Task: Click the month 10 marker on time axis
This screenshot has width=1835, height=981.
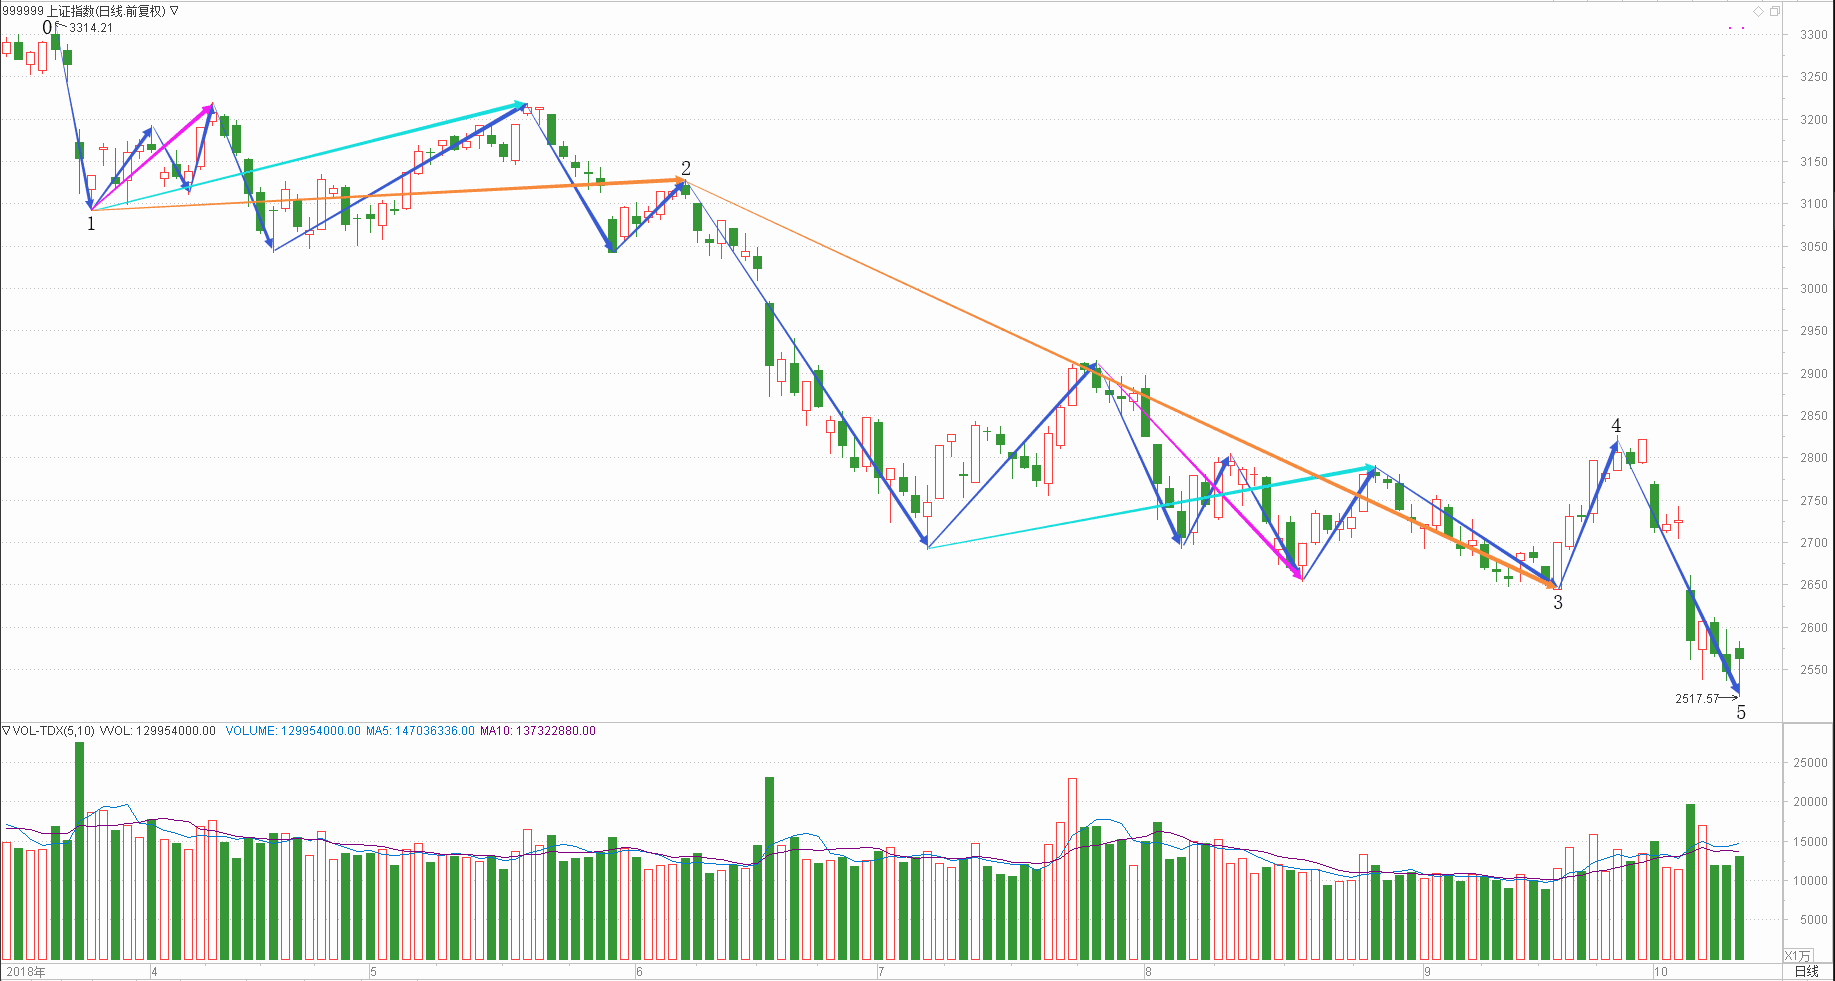Action: tap(1661, 971)
